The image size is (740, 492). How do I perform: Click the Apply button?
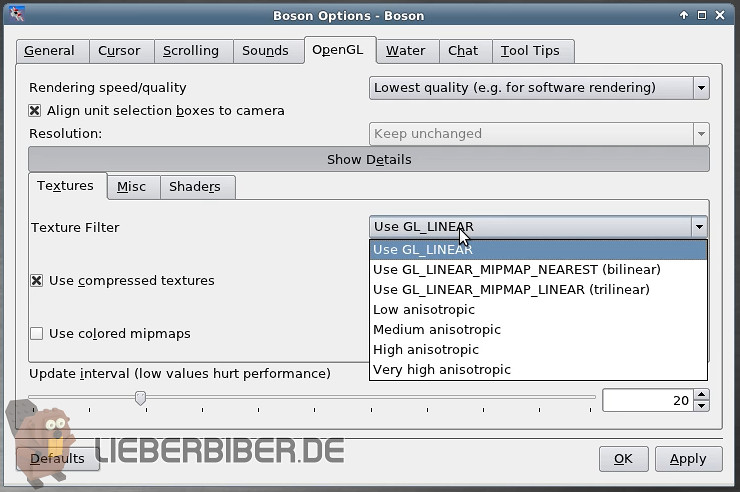pos(689,459)
